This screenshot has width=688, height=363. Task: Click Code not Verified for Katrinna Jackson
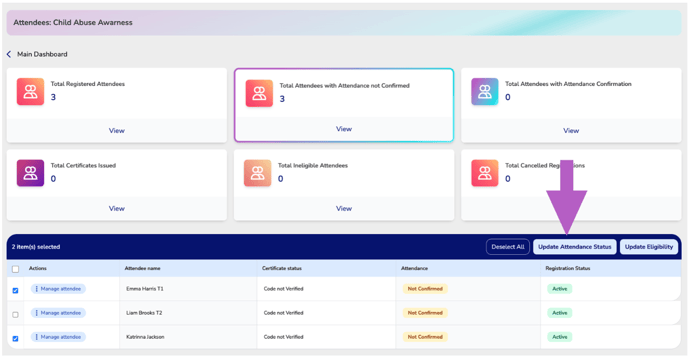tap(283, 337)
